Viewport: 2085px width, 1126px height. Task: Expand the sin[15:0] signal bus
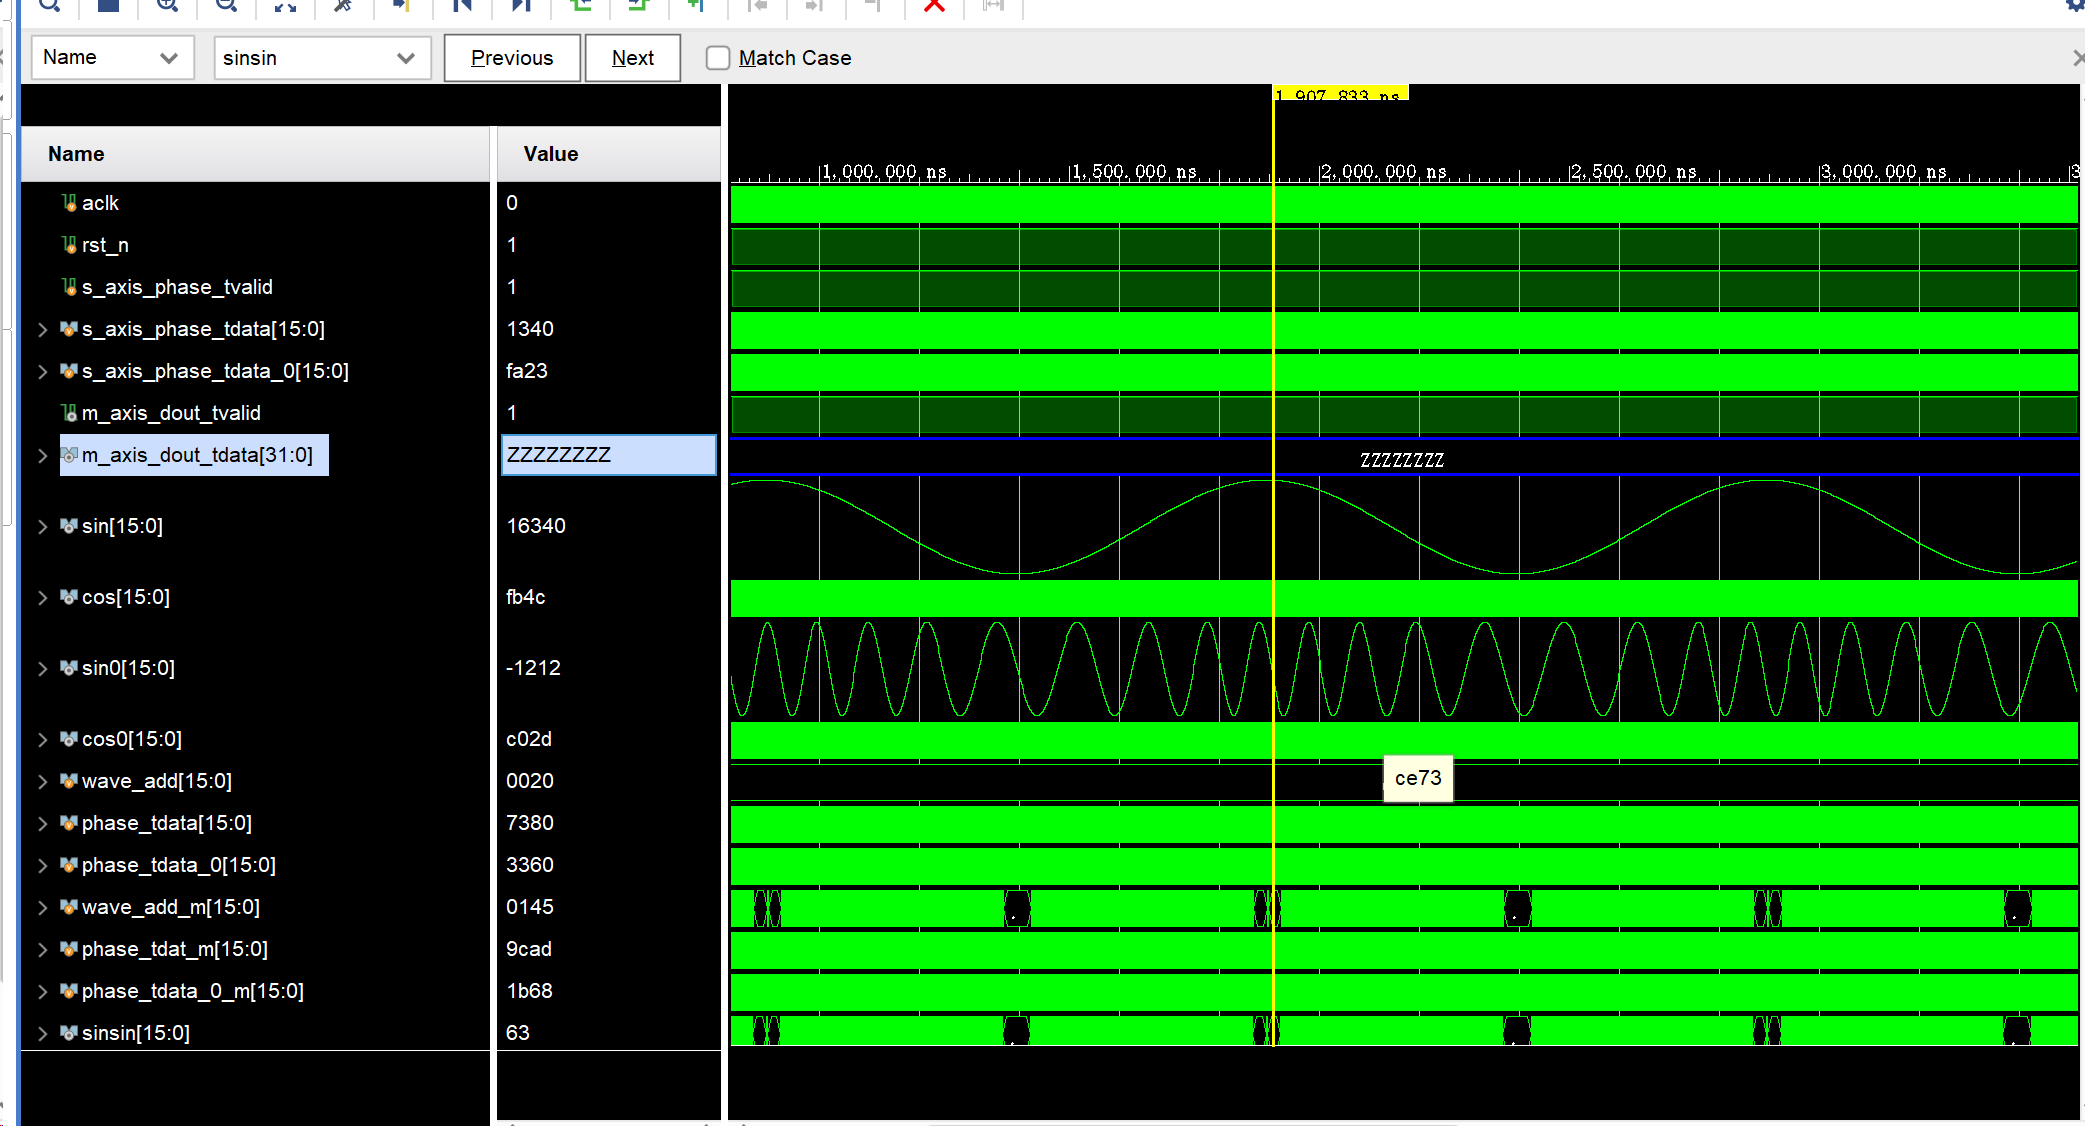point(42,527)
